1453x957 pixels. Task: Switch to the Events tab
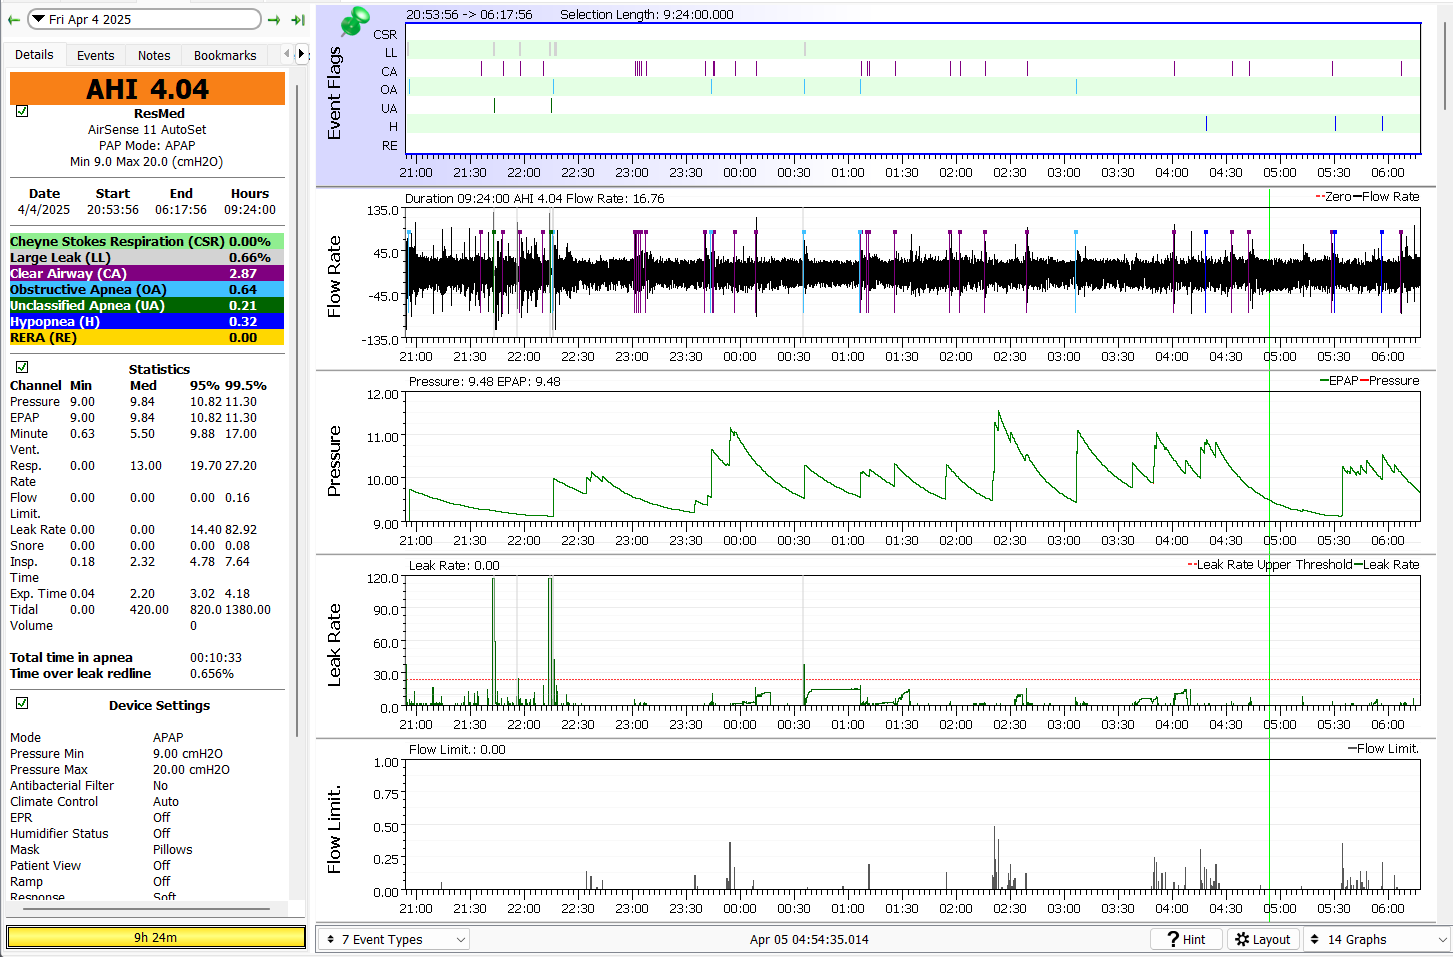(95, 55)
